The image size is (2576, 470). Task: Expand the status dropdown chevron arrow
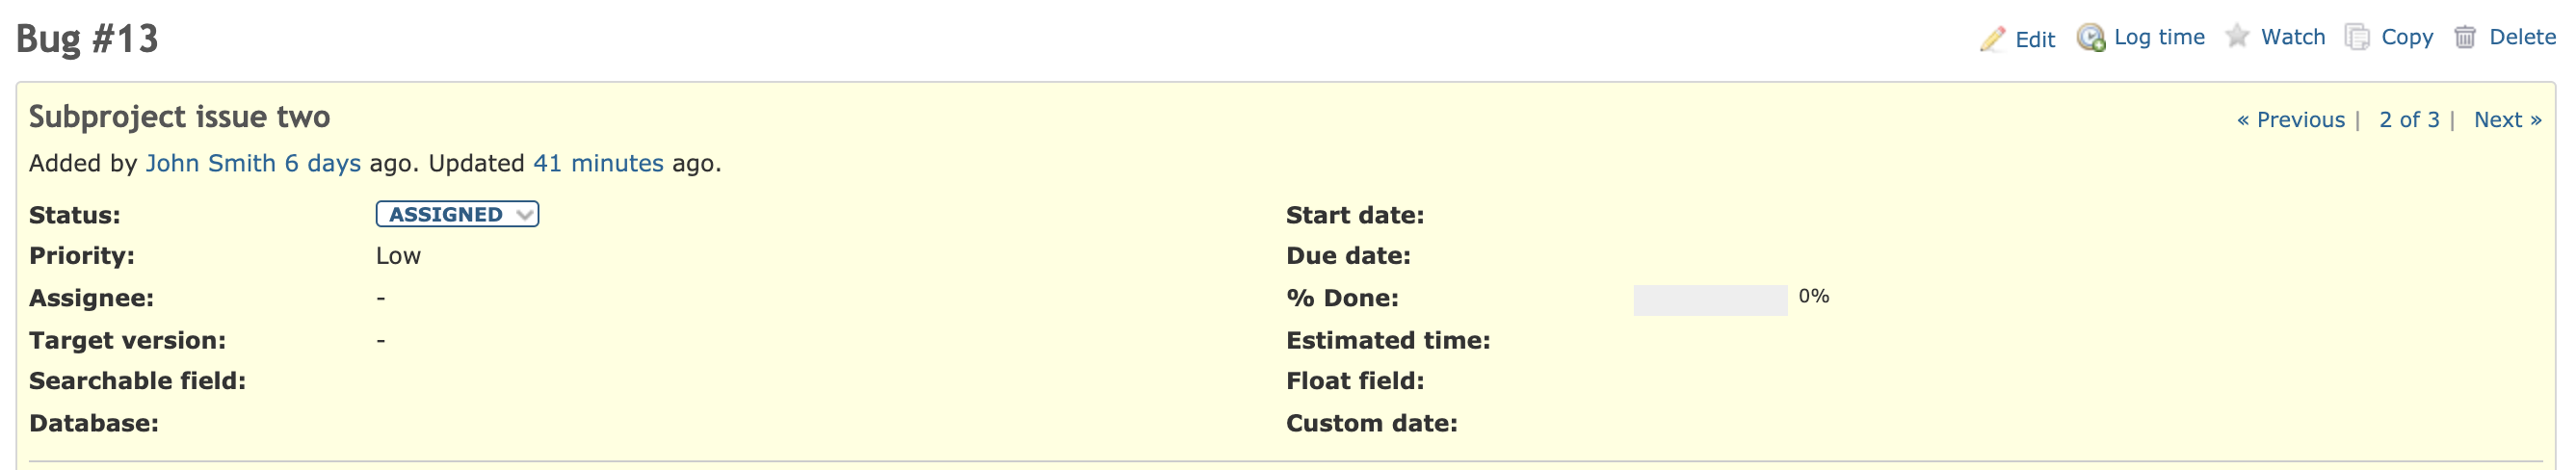point(524,215)
